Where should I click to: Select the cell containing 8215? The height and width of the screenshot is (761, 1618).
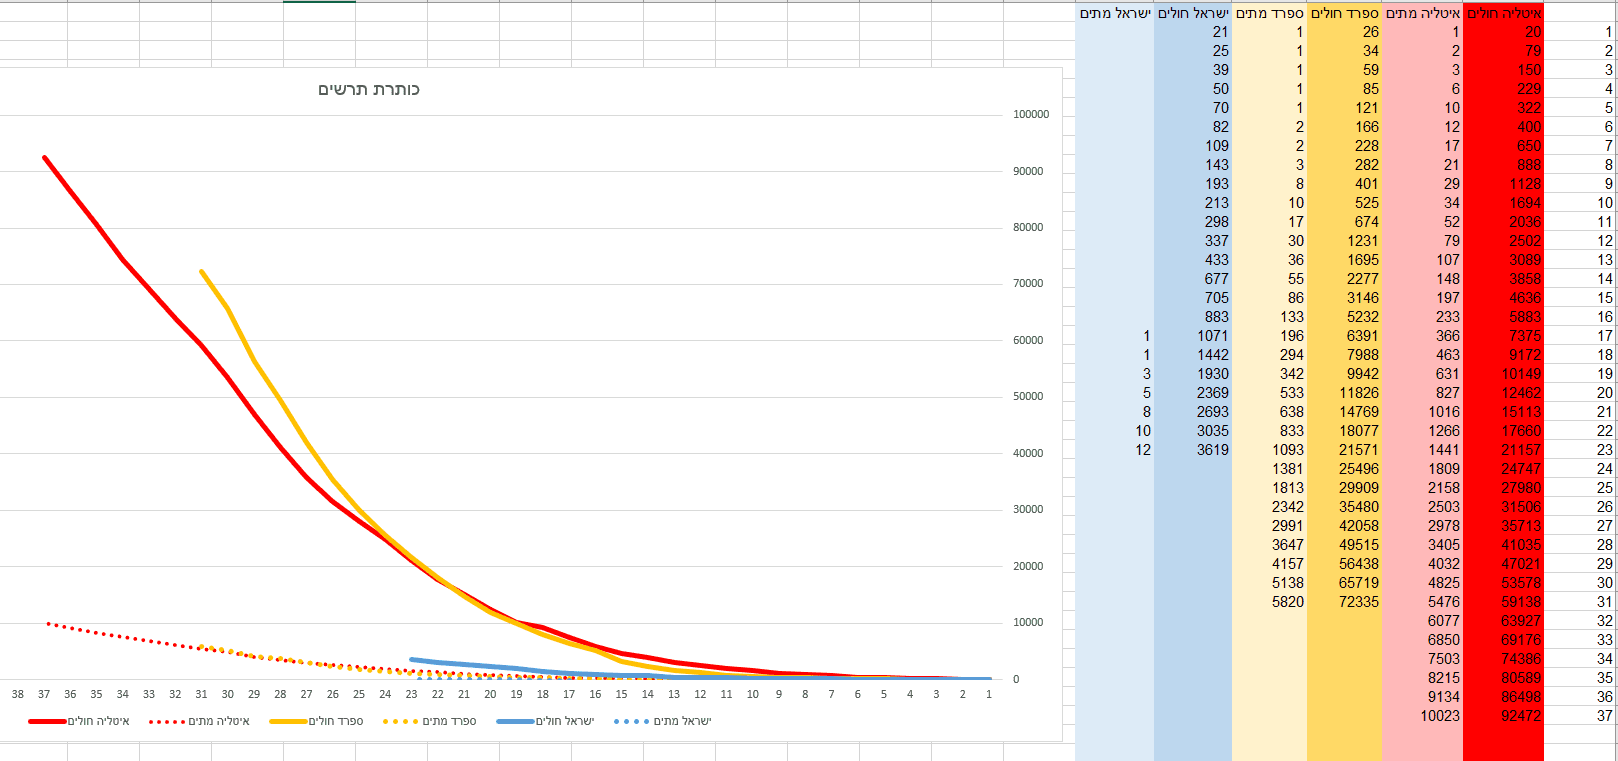tap(1422, 678)
